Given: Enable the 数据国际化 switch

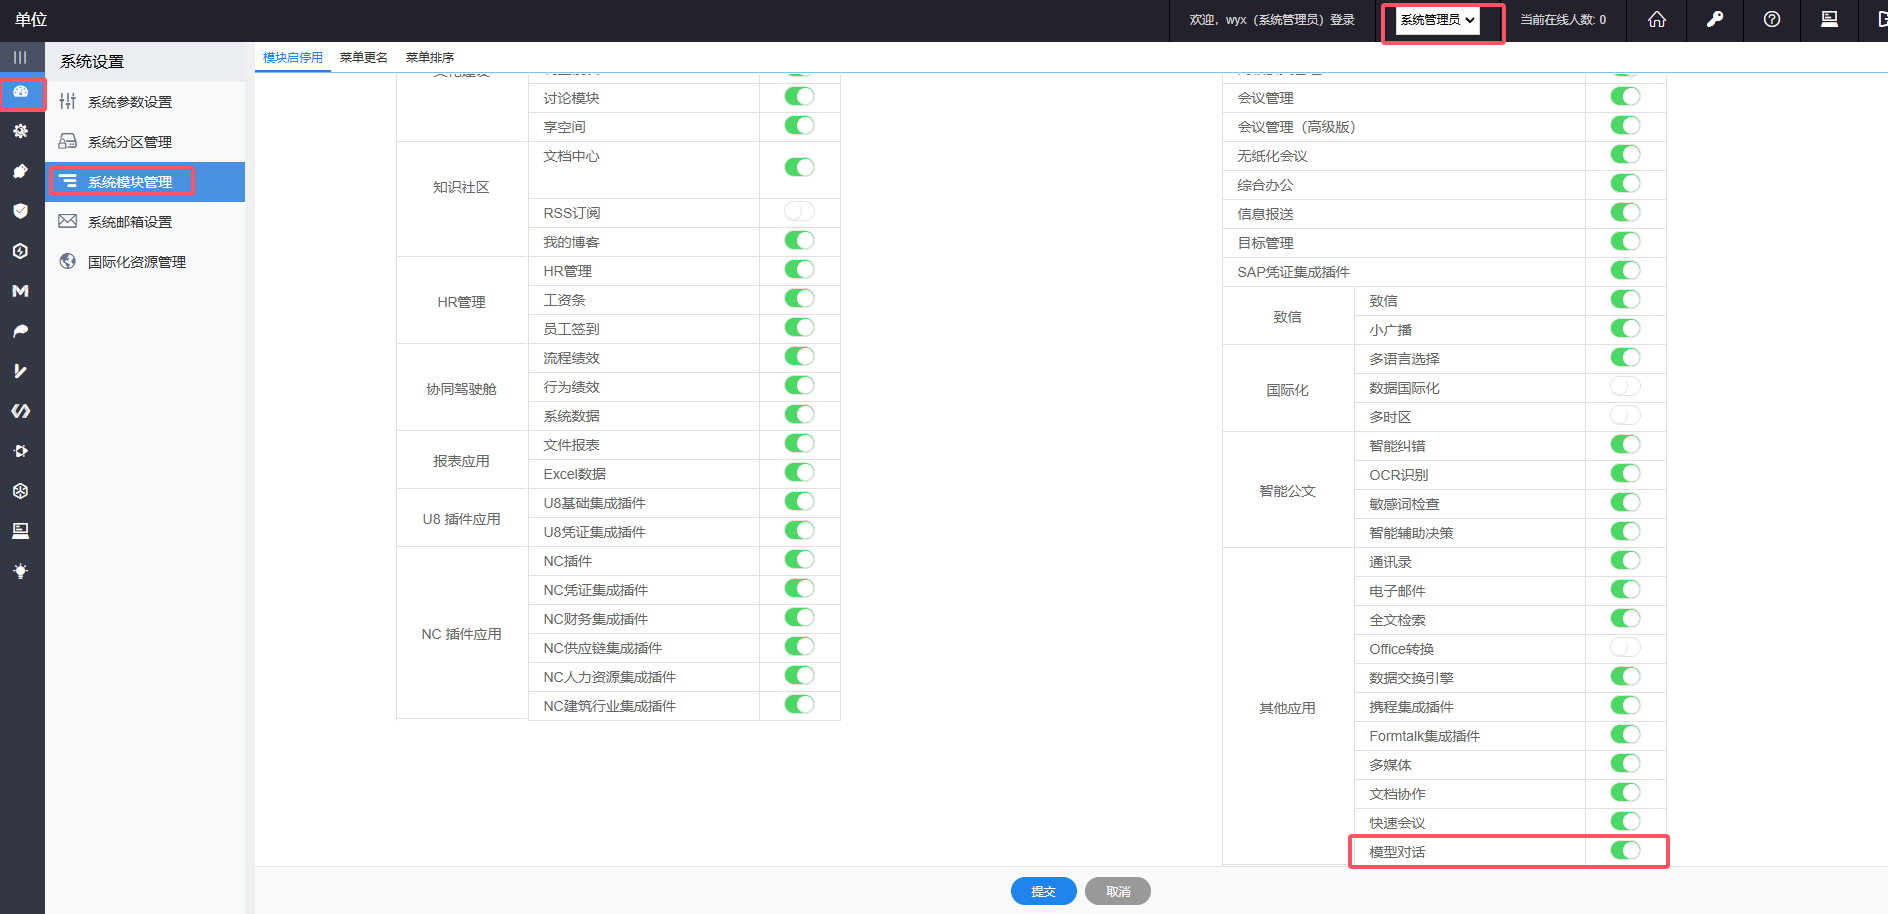Looking at the screenshot, I should 1625,386.
